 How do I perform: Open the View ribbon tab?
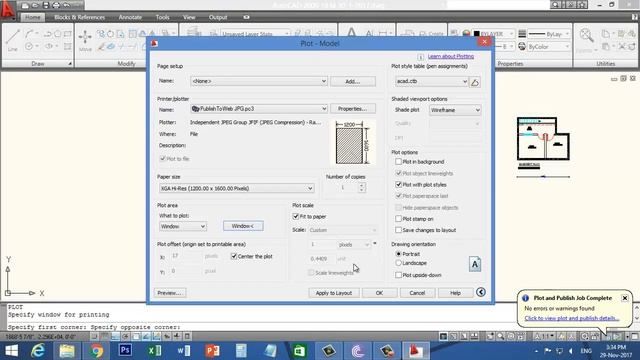pyautogui.click(x=189, y=17)
